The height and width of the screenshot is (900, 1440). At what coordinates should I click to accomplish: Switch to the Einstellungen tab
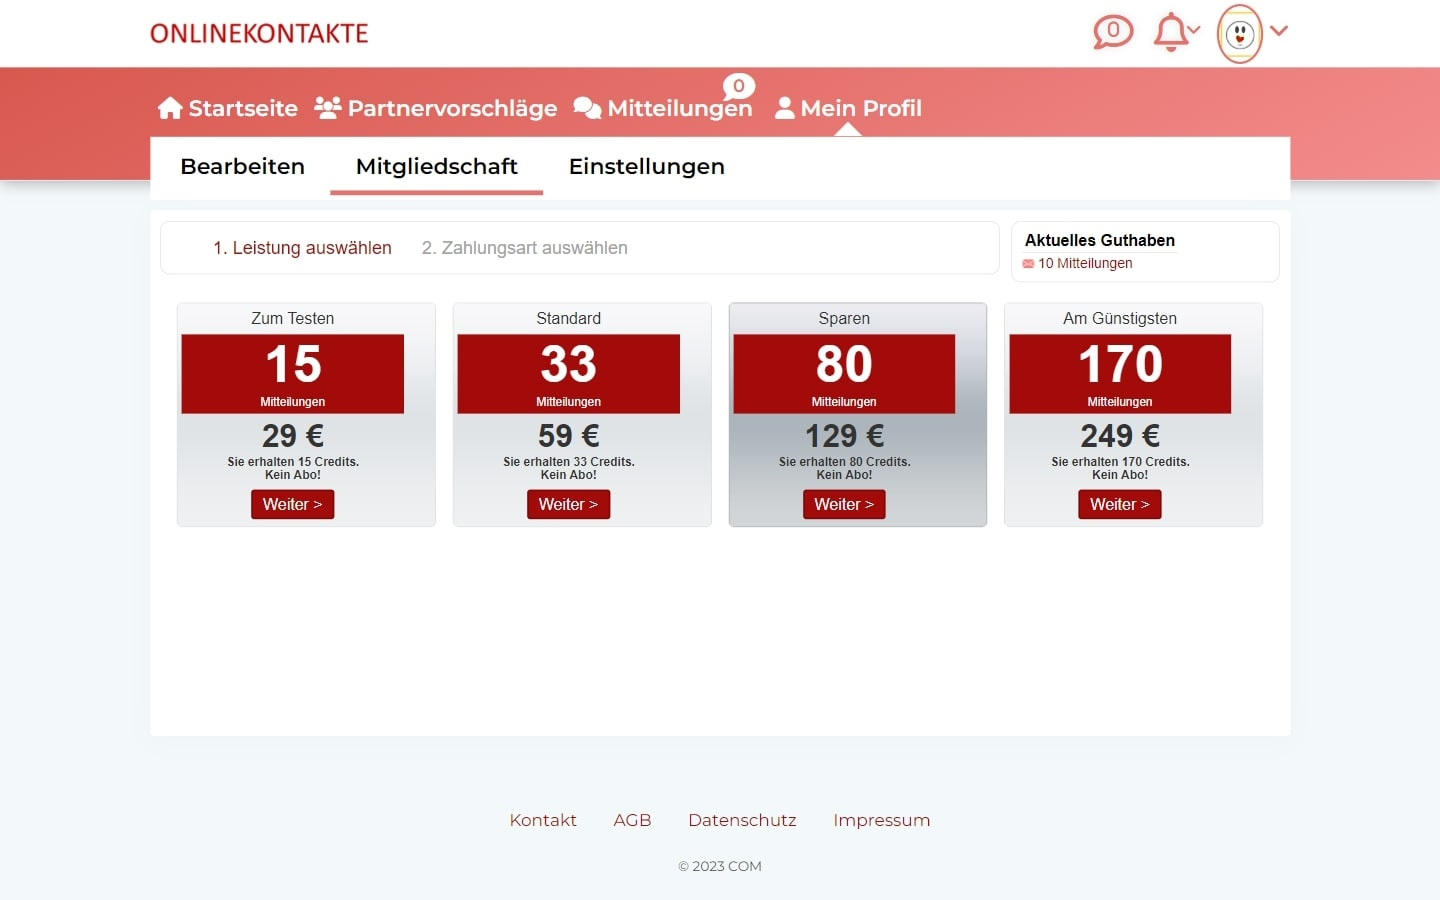pyautogui.click(x=646, y=166)
